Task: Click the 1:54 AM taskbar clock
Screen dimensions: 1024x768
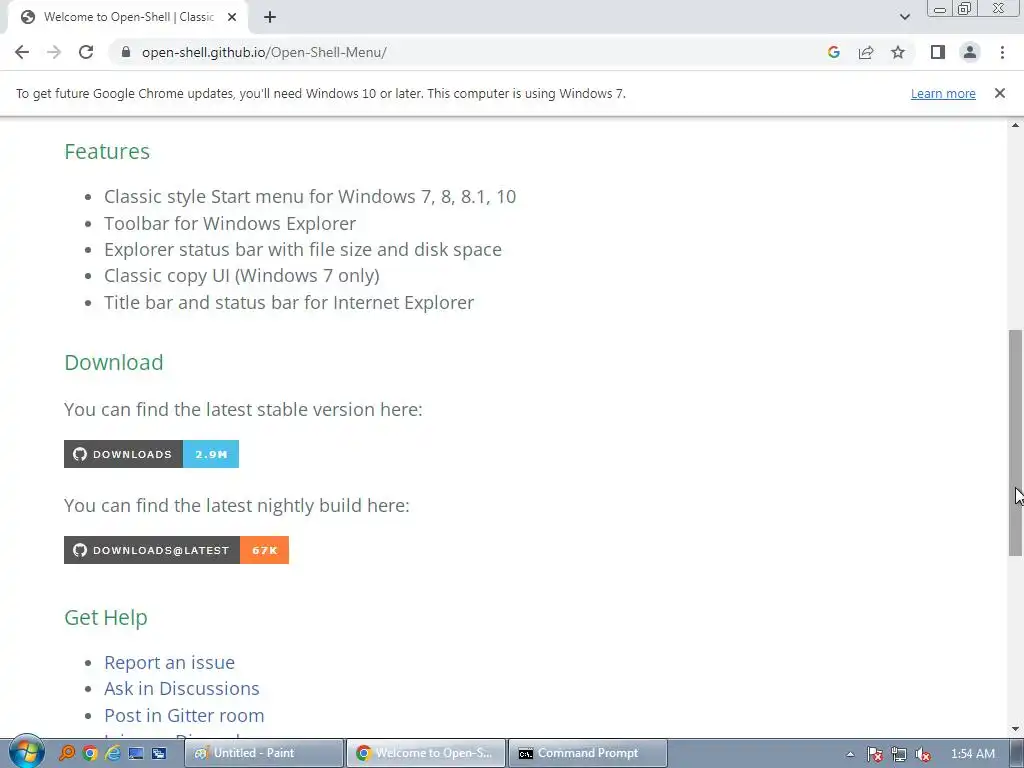Action: (x=973, y=754)
